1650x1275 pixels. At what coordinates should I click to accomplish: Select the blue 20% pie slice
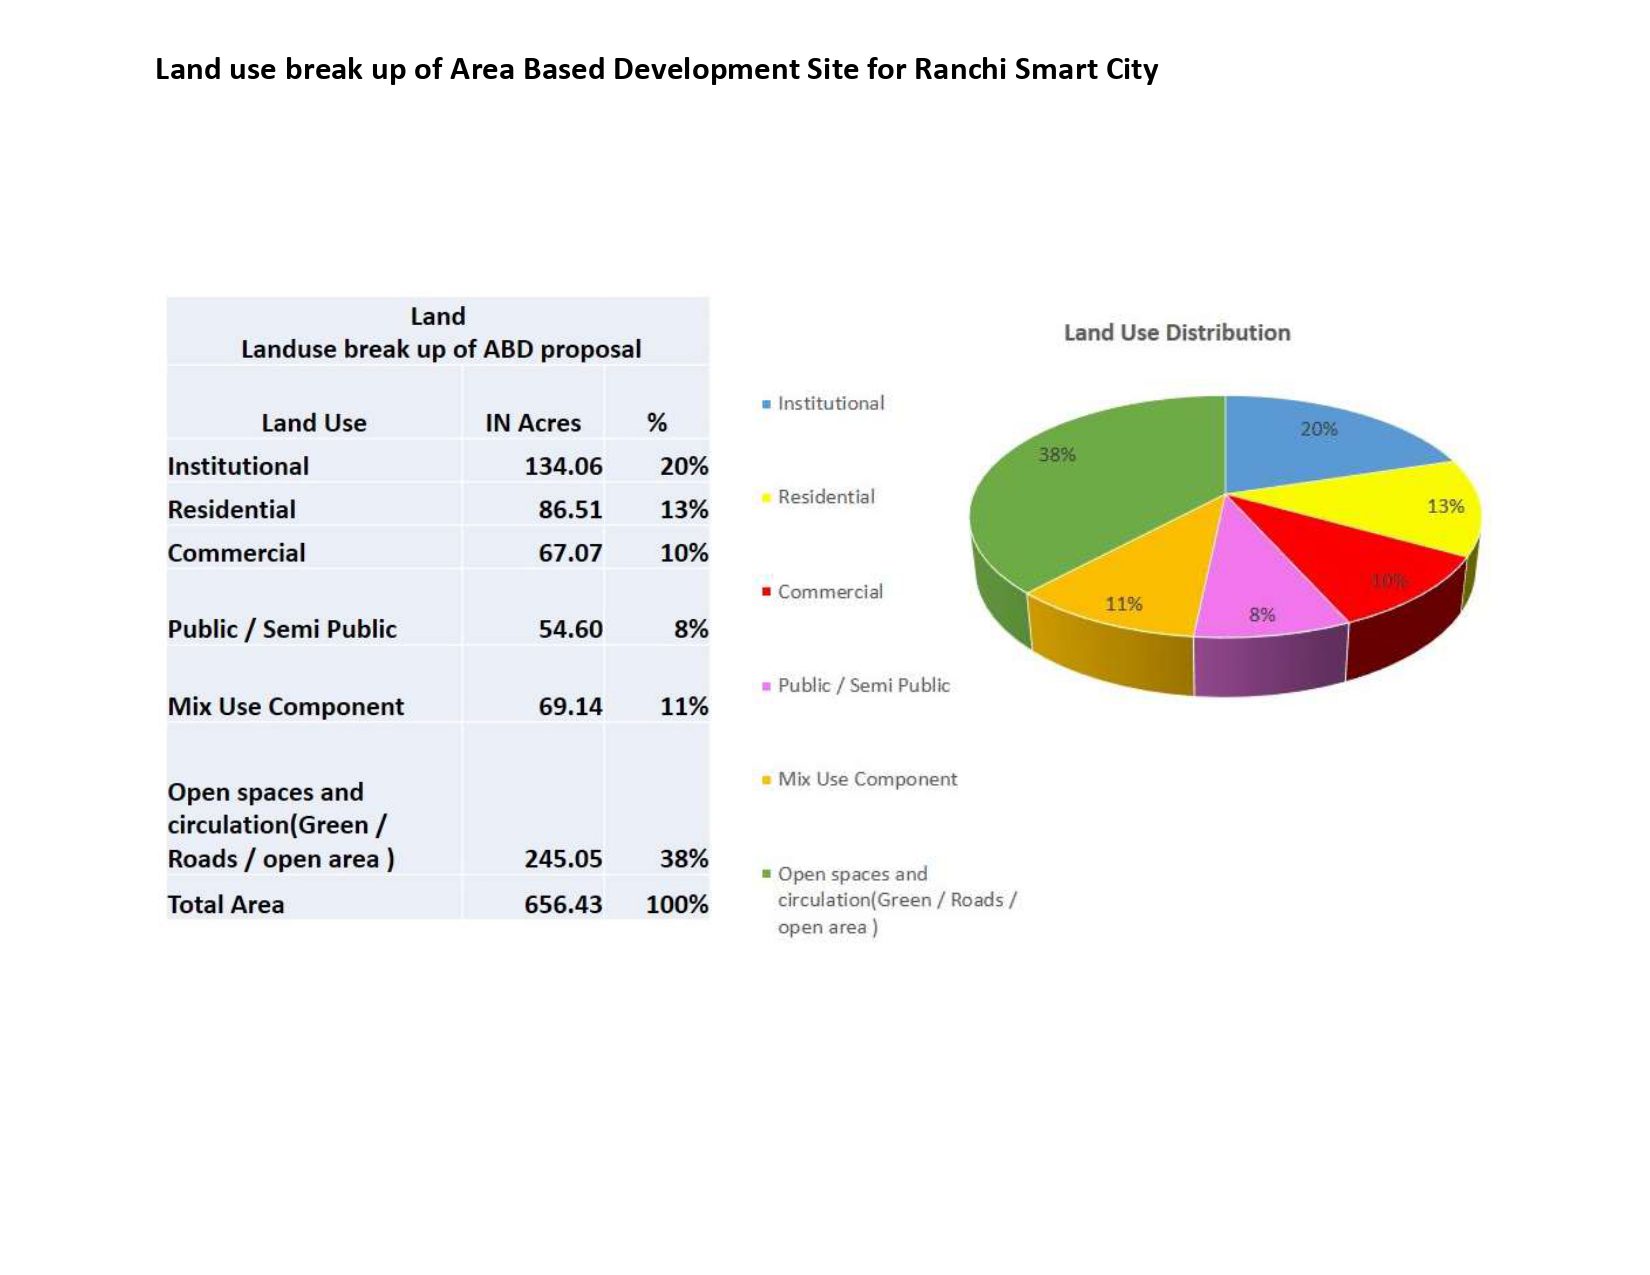coord(1320,435)
